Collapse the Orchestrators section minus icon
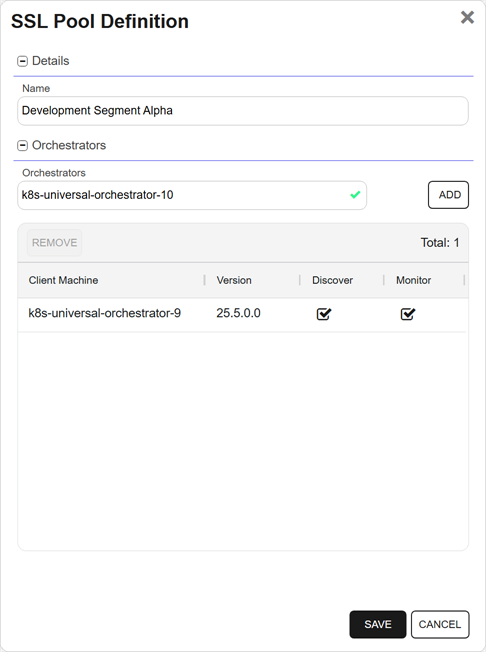This screenshot has width=486, height=652. (x=22, y=146)
